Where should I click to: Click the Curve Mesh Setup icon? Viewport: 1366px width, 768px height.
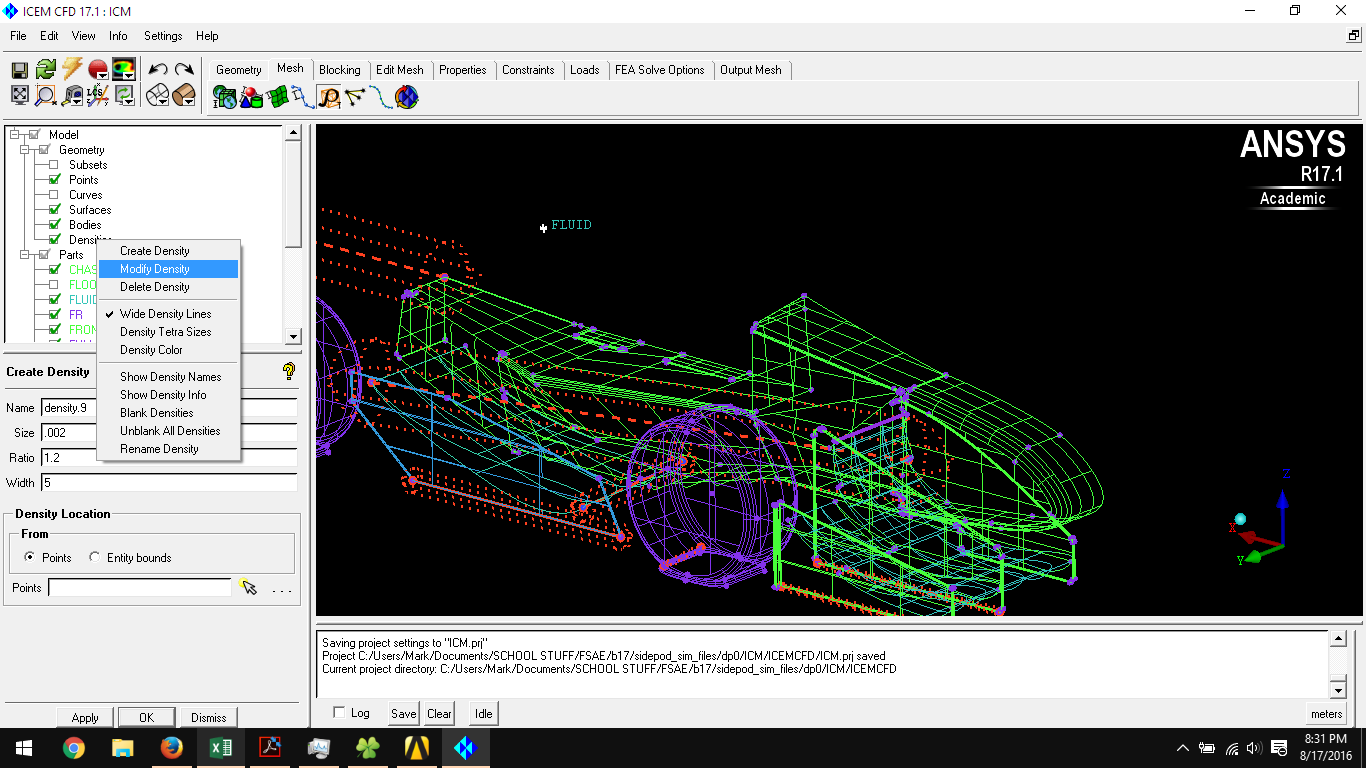tap(303, 97)
